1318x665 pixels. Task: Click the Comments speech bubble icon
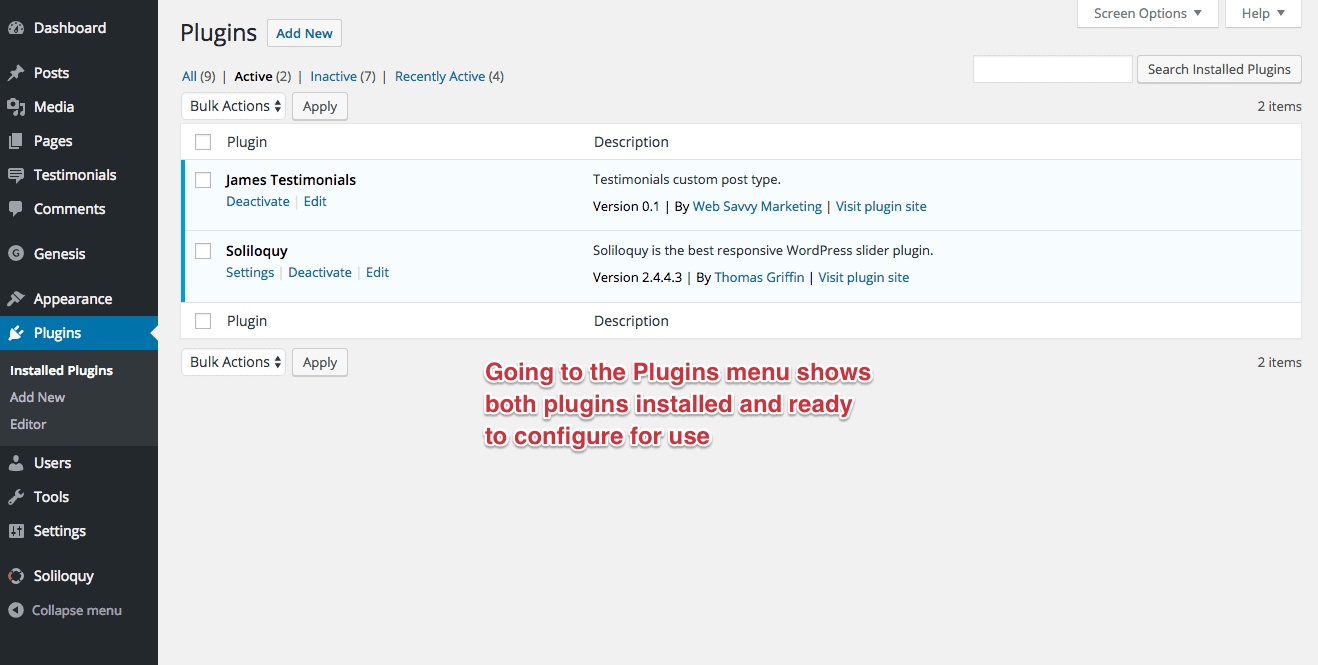coord(16,209)
